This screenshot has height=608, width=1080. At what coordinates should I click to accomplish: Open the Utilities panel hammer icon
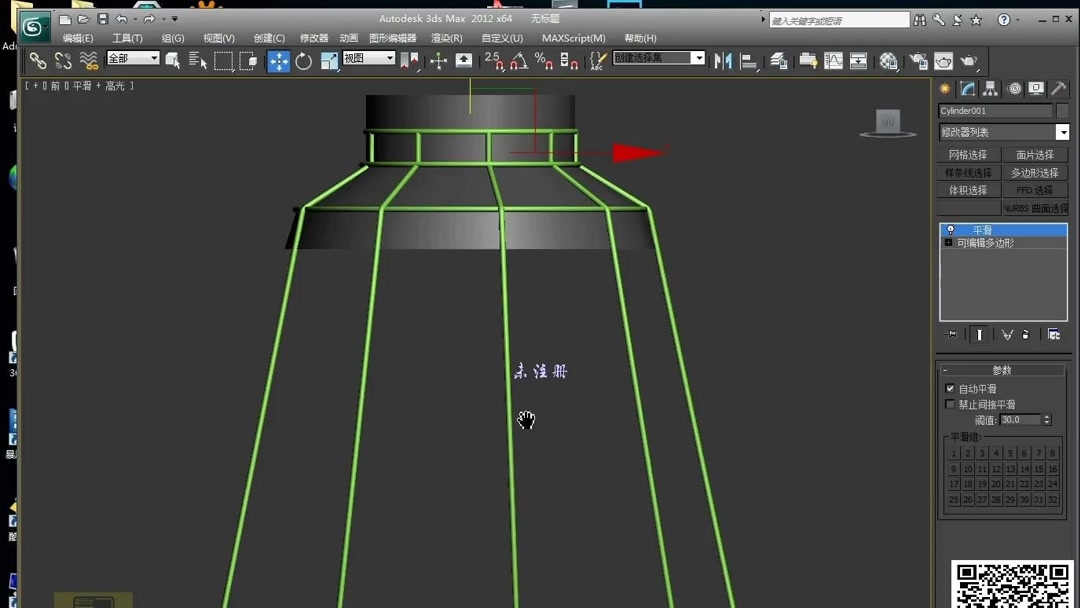point(1058,88)
